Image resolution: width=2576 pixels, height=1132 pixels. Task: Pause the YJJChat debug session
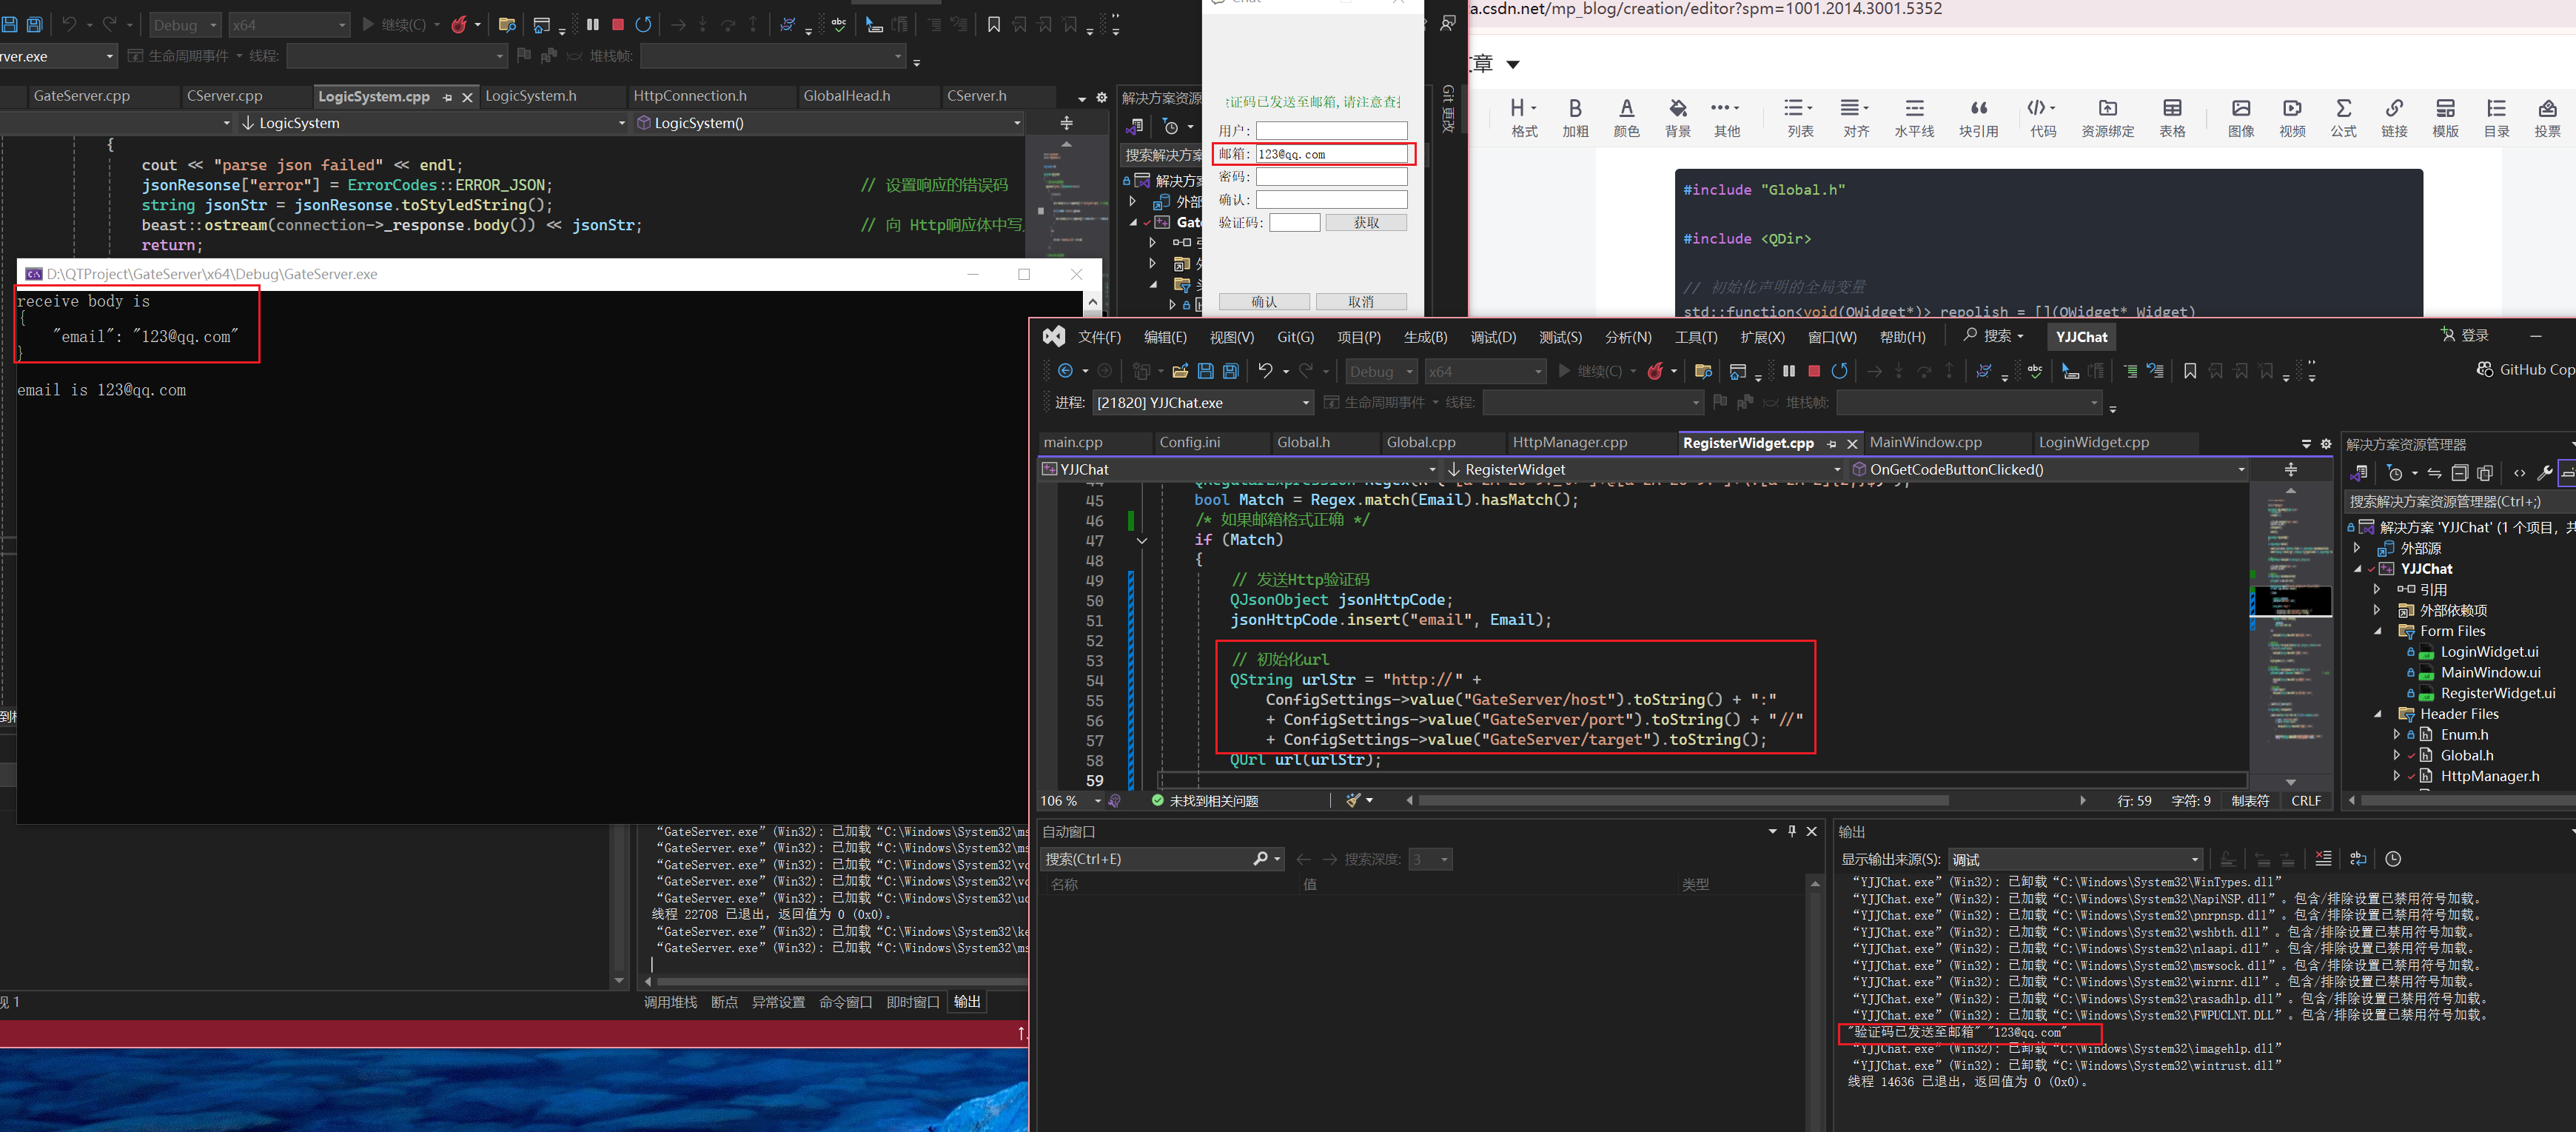tap(1789, 371)
